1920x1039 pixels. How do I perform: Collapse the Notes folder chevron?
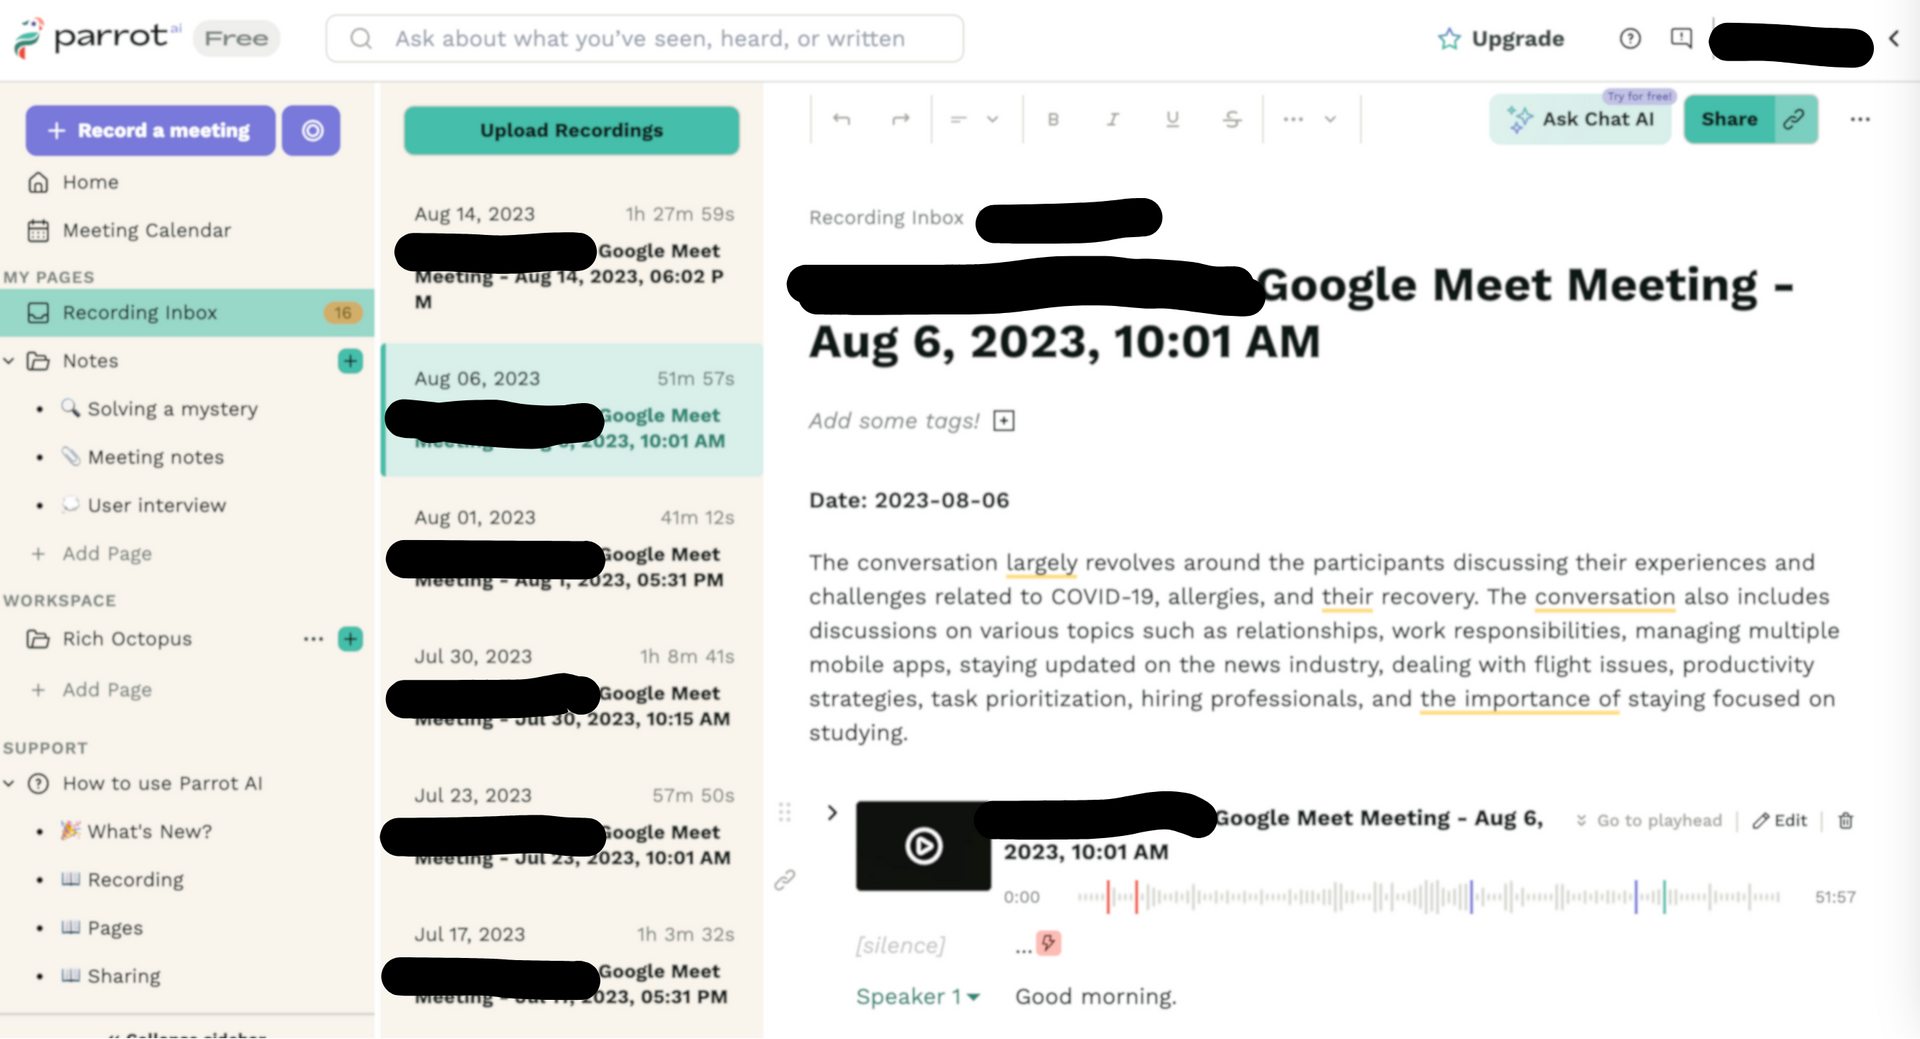[10, 361]
